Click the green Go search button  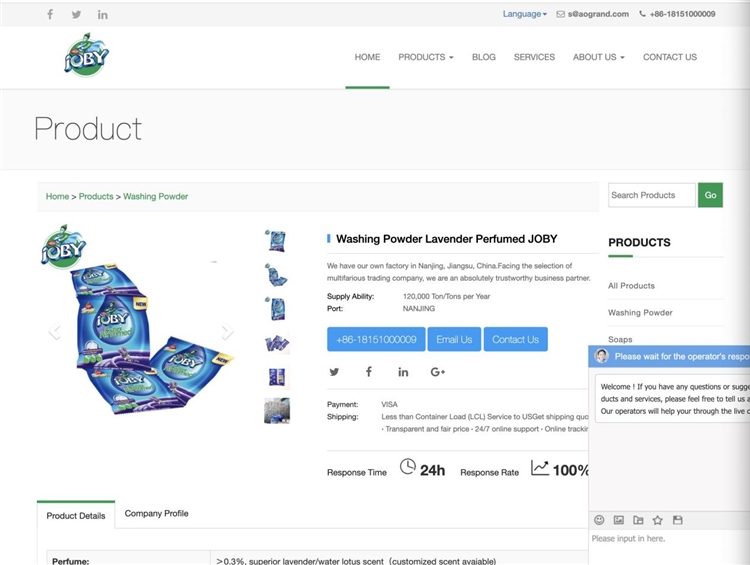[710, 195]
